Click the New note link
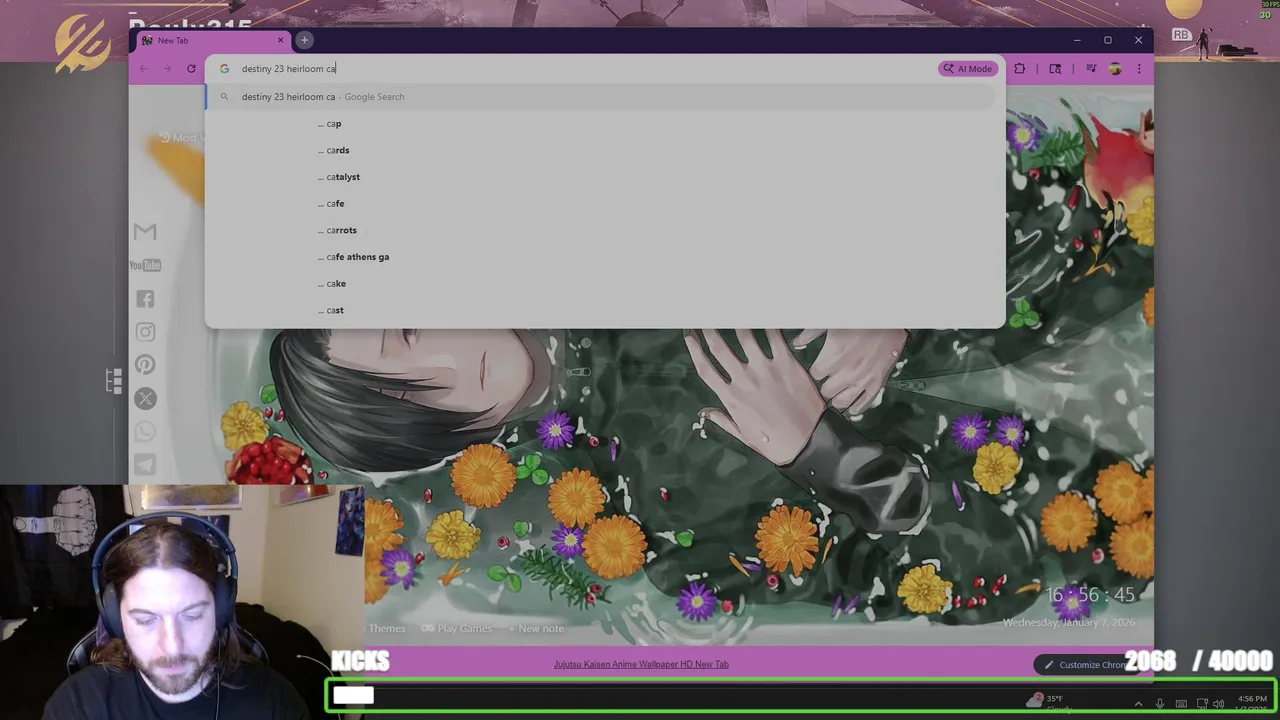The image size is (1280, 720). (x=536, y=628)
